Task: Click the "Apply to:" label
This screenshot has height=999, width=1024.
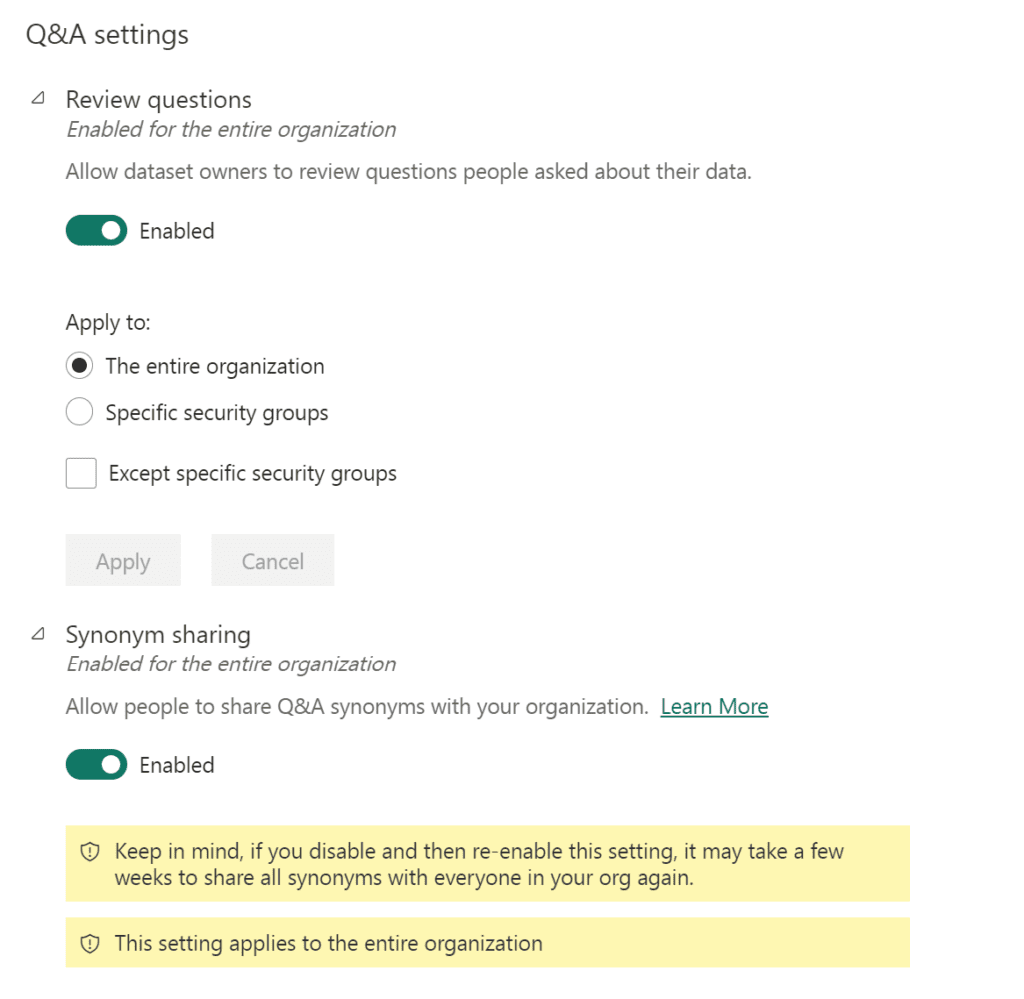Action: (x=108, y=322)
